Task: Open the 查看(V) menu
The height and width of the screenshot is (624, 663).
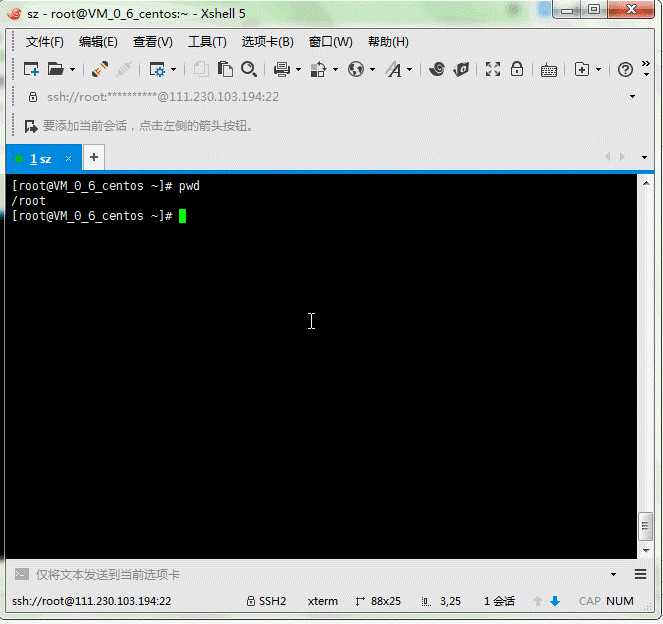Action: (x=153, y=42)
